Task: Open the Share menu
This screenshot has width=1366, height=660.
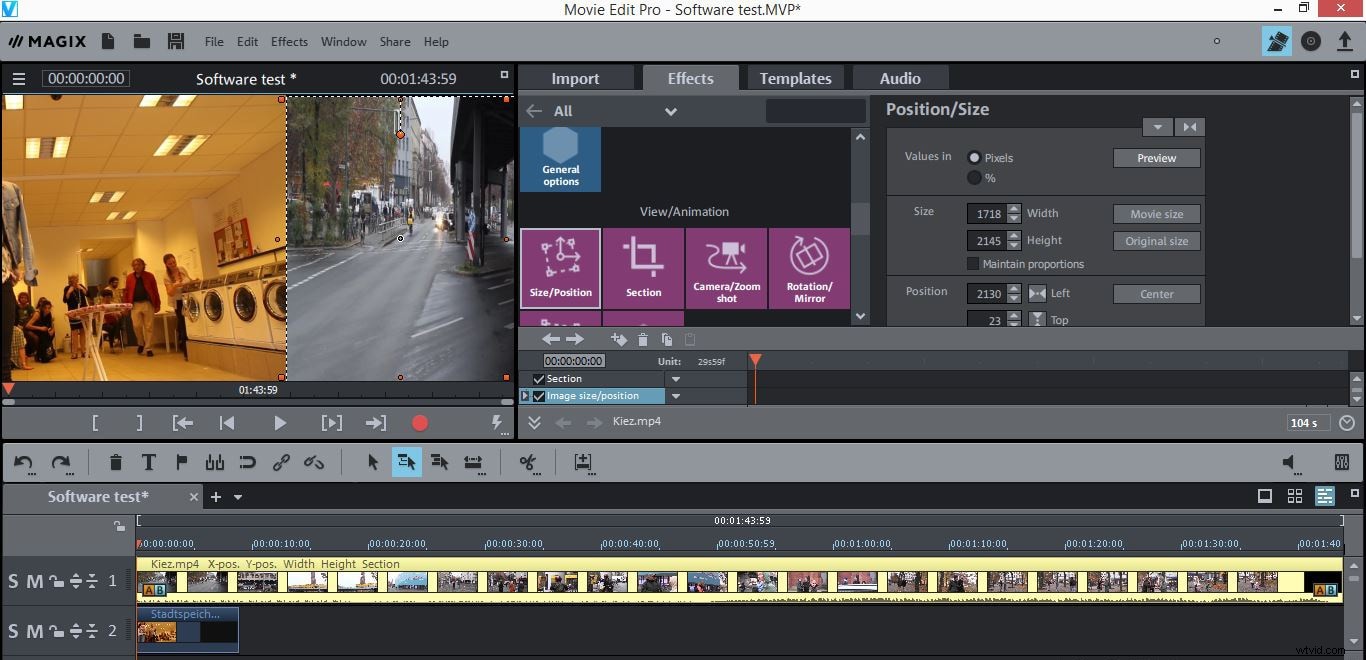Action: pos(394,42)
